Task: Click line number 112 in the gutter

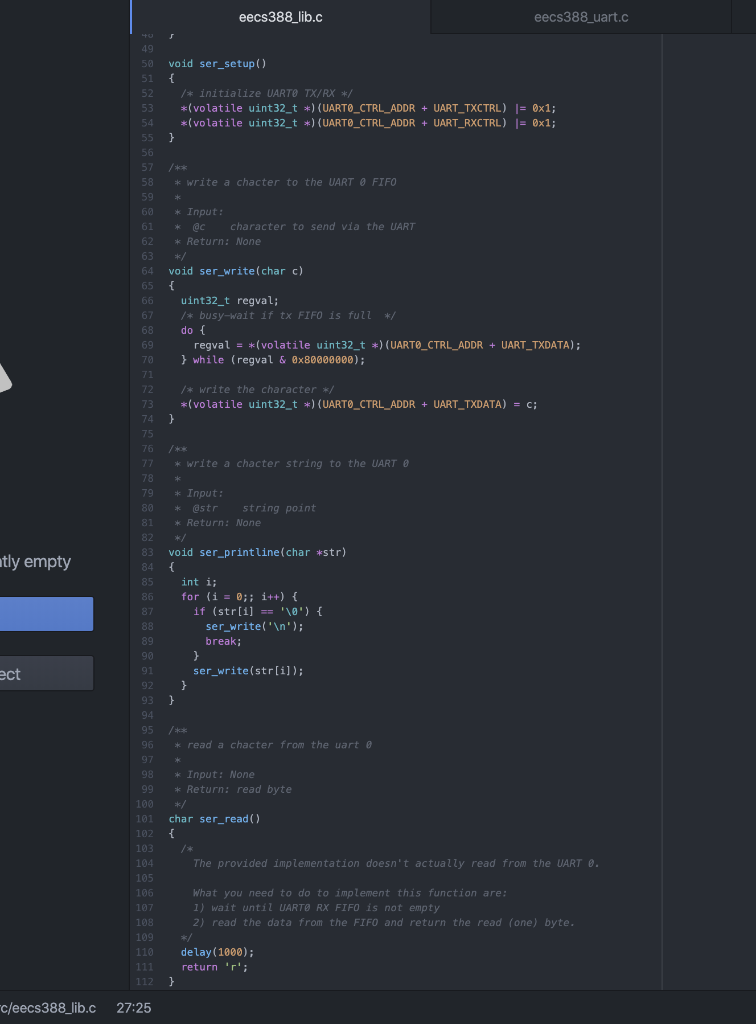Action: point(145,982)
